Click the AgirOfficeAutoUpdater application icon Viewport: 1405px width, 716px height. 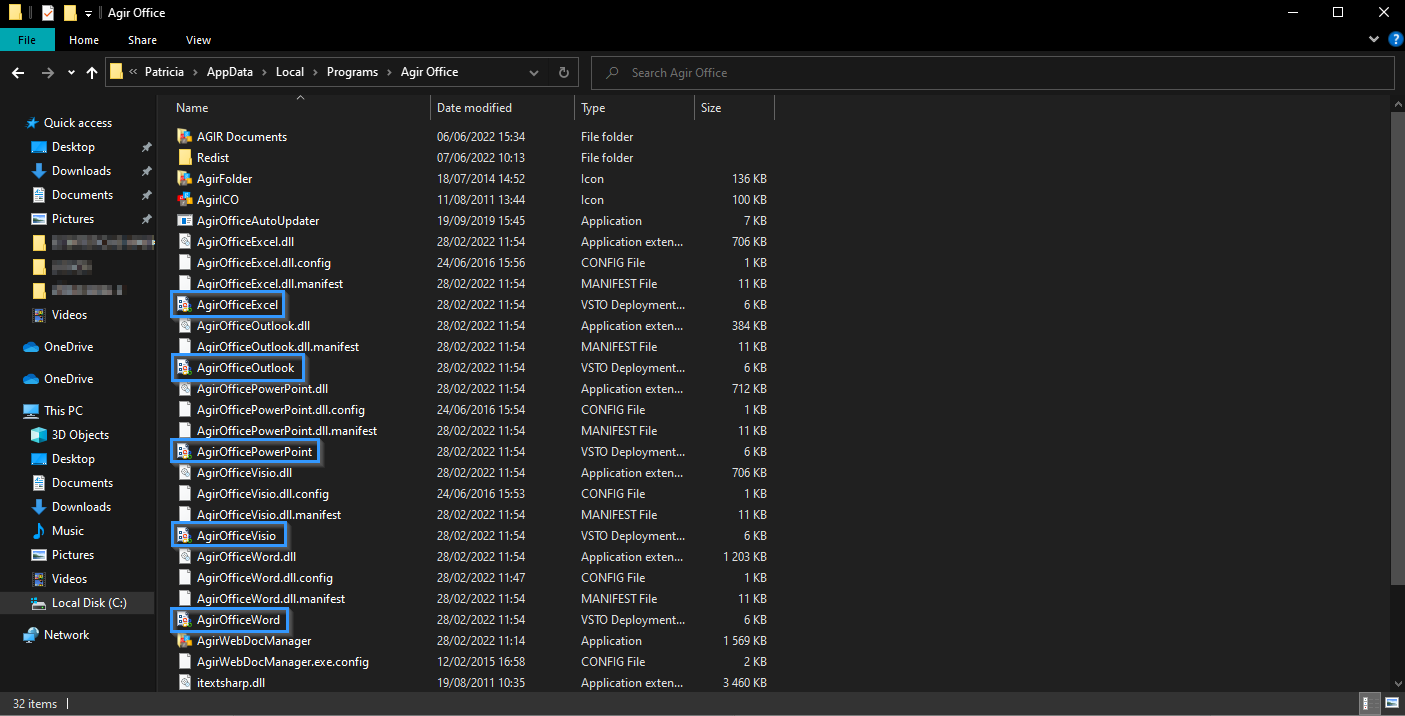pyautogui.click(x=184, y=221)
